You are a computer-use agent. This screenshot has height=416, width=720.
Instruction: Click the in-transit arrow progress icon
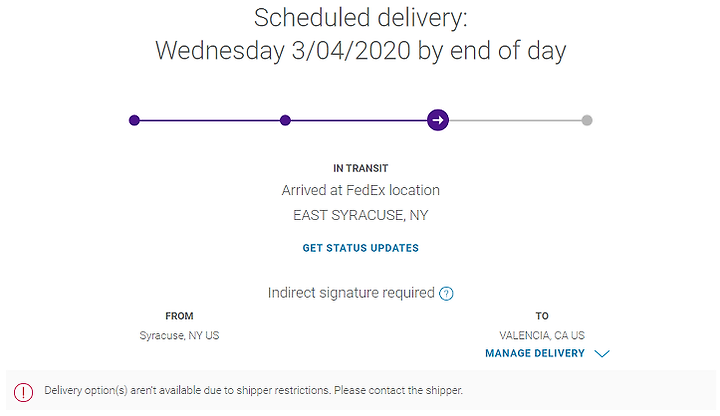[x=438, y=120]
